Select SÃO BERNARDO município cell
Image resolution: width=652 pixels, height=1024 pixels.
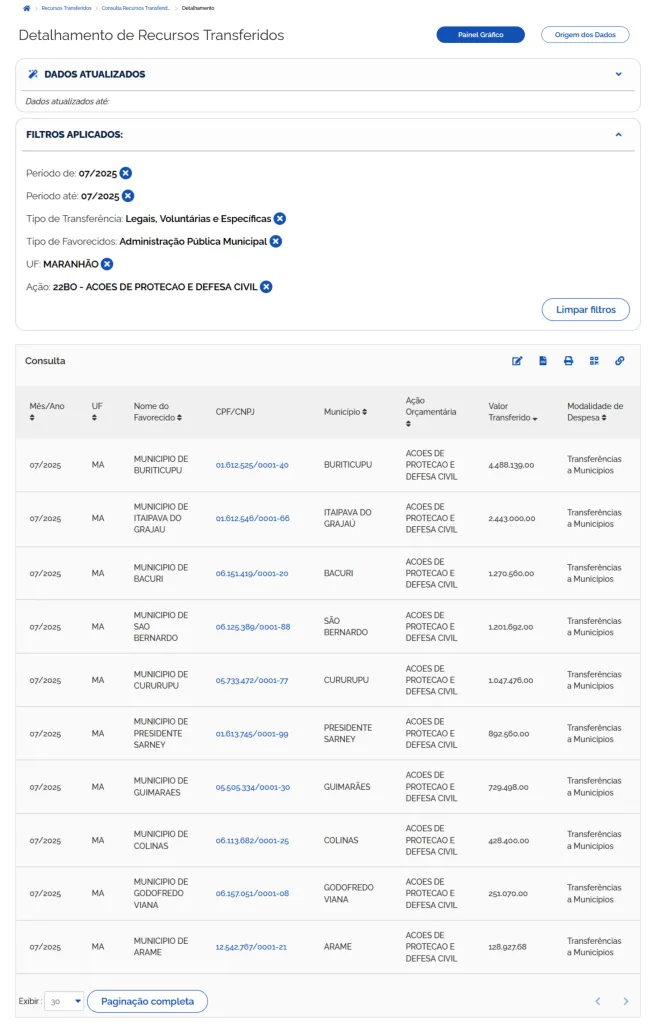tap(346, 626)
